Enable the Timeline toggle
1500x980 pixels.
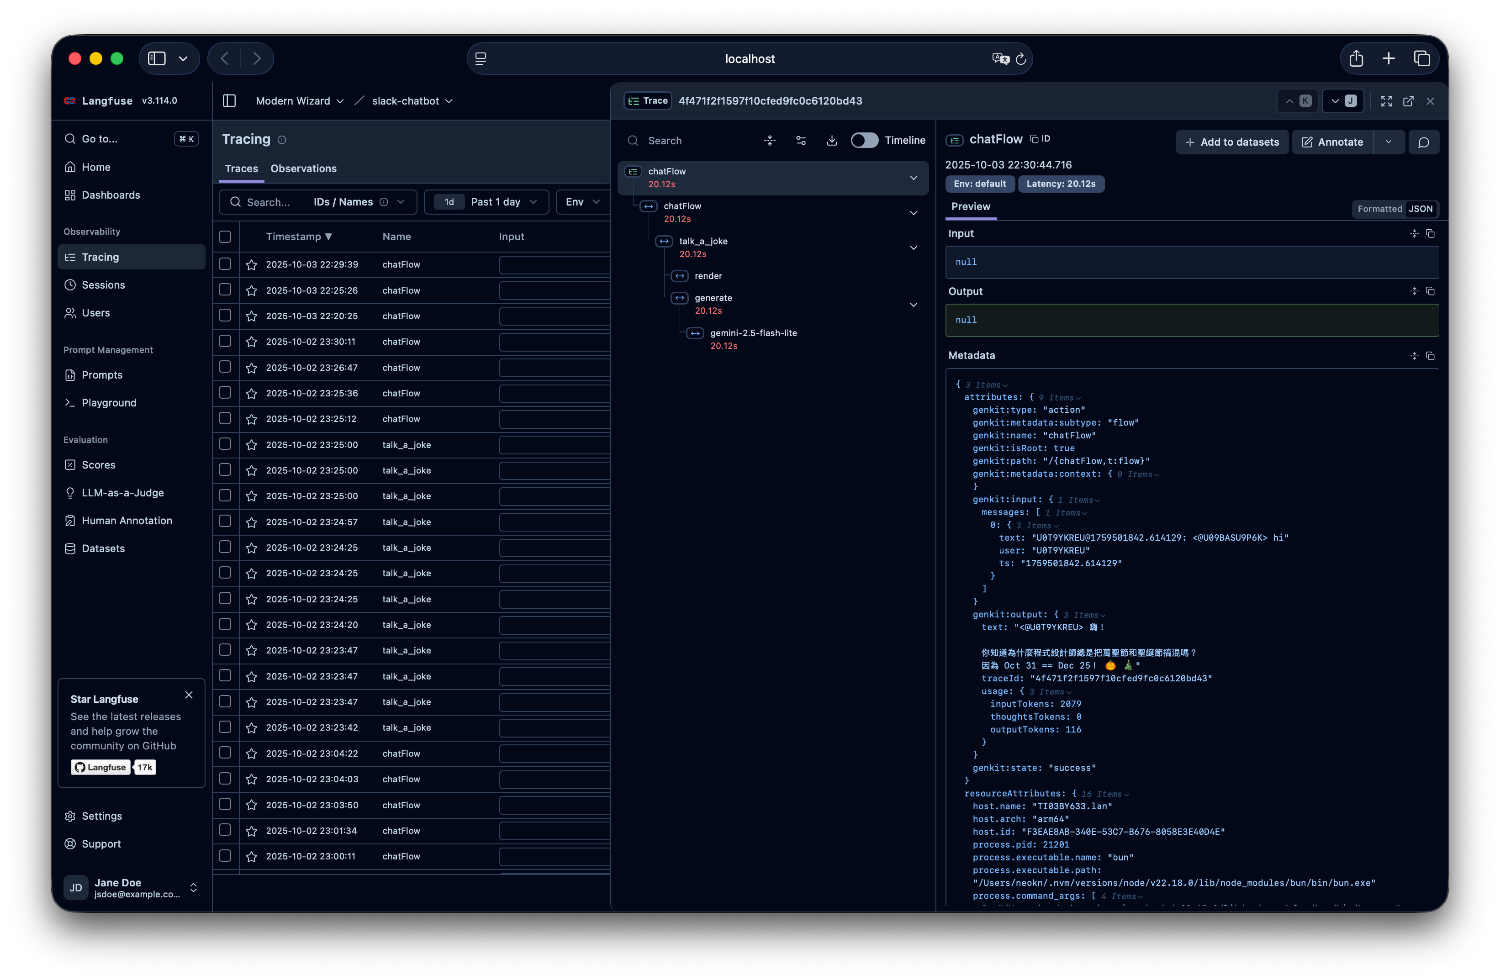click(864, 141)
